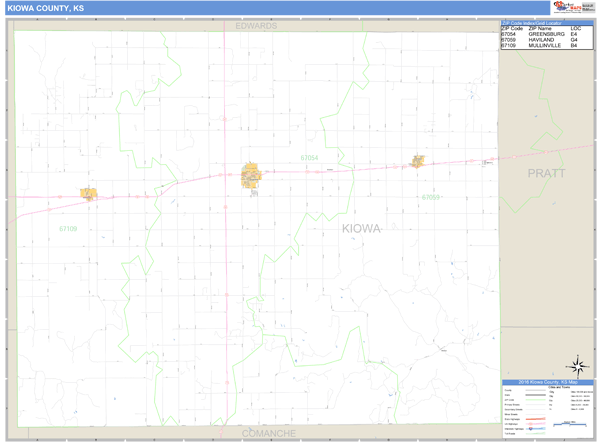Click 'HAVILAND' in the ZIP index table
Viewport: 600px width, 442px height.
[x=541, y=40]
